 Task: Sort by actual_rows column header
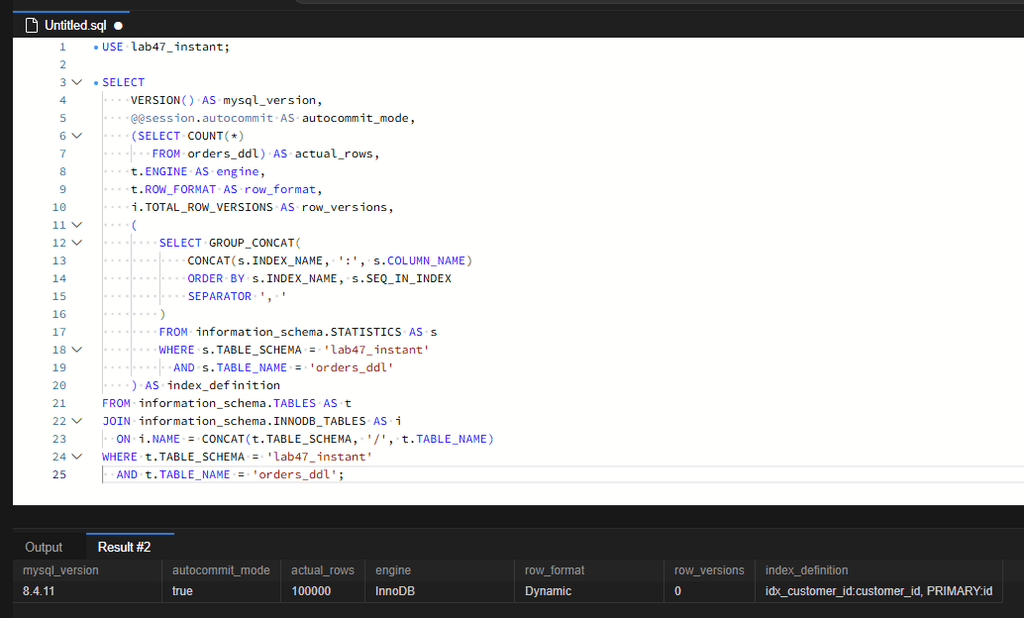[323, 570]
